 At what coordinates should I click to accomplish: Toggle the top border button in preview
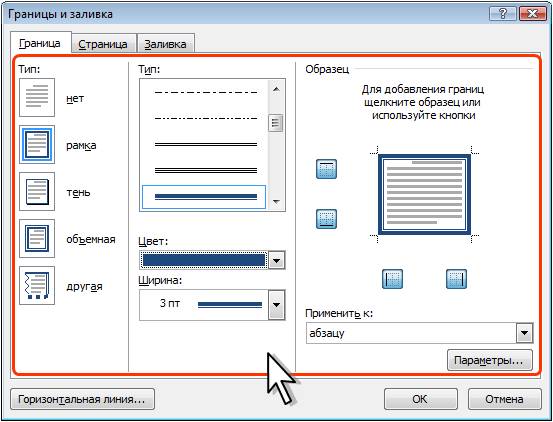[x=326, y=169]
